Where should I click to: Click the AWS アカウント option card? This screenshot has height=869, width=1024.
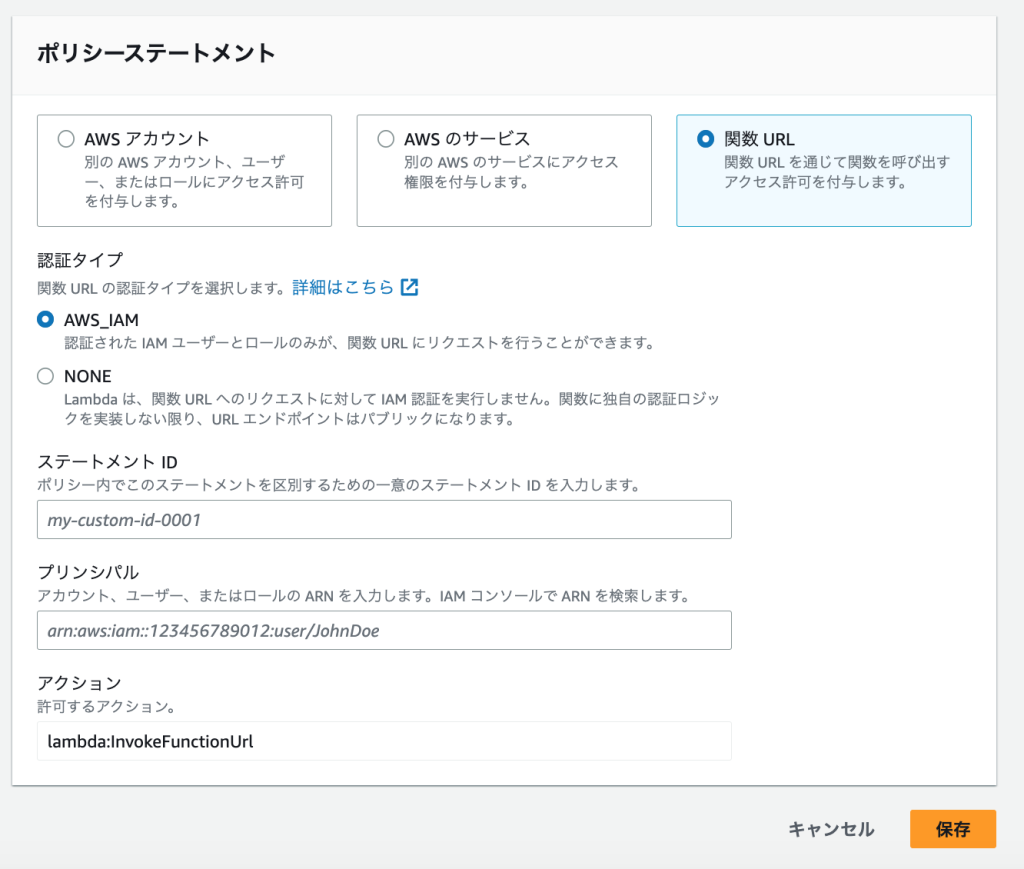184,170
